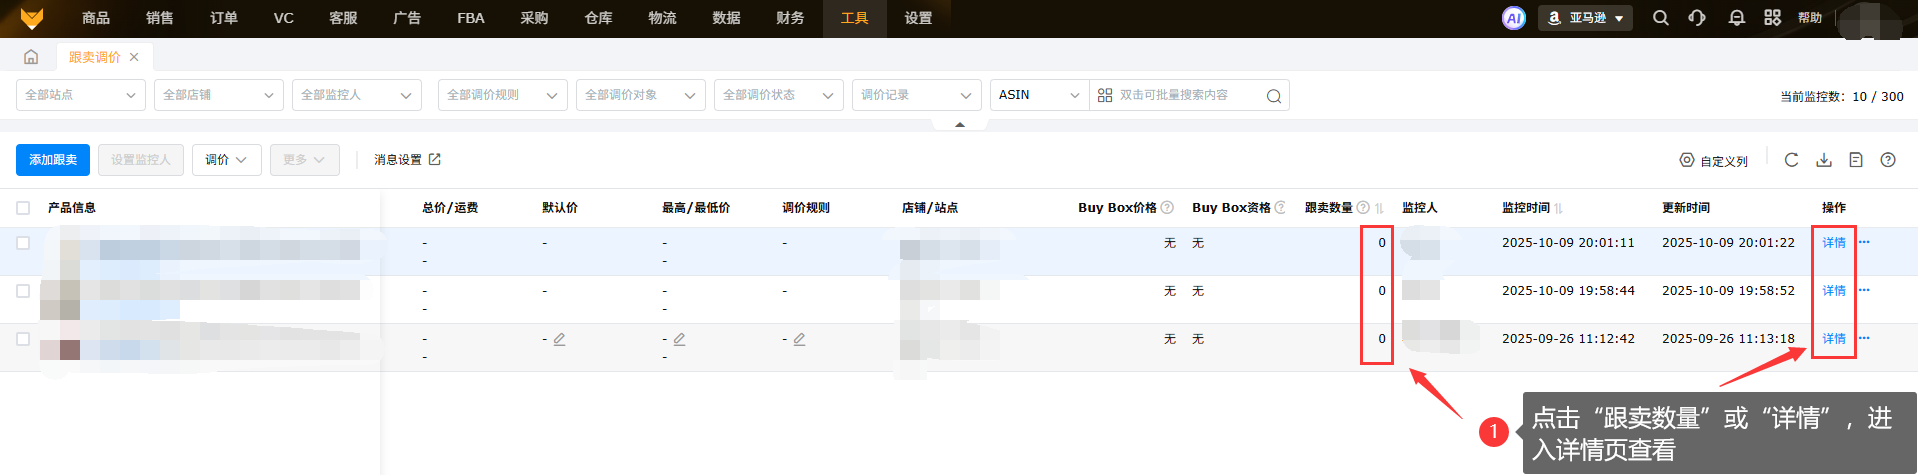1918x475 pixels.
Task: Close the 跟卖调价 tab
Action: [134, 57]
